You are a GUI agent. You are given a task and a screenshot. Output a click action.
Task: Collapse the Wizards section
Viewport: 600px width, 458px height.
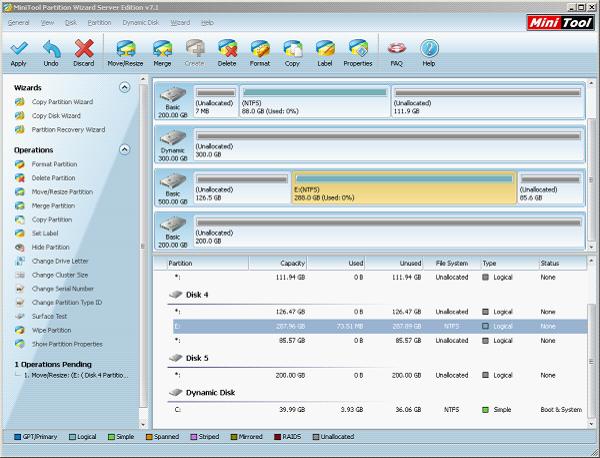124,87
